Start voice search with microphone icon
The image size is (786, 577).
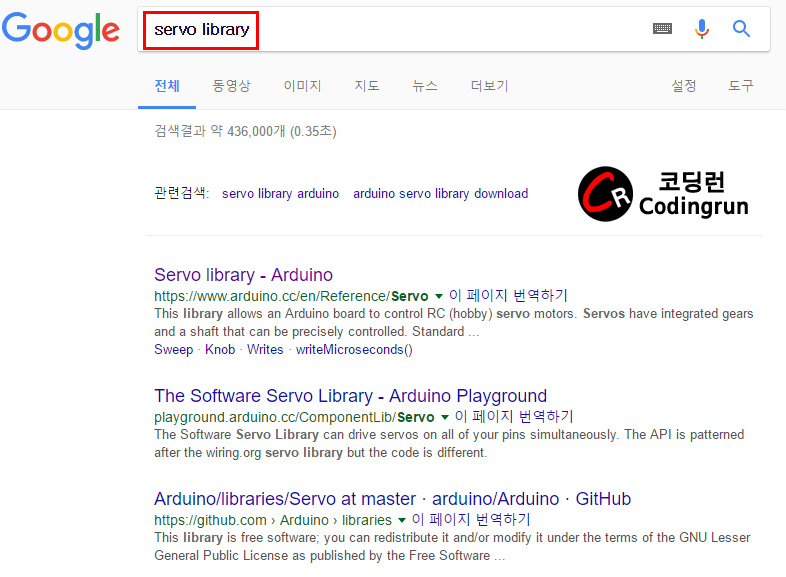702,29
